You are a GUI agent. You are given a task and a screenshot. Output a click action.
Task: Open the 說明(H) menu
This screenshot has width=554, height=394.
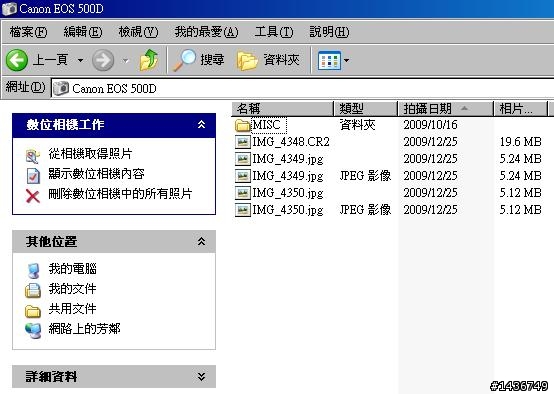click(329, 32)
